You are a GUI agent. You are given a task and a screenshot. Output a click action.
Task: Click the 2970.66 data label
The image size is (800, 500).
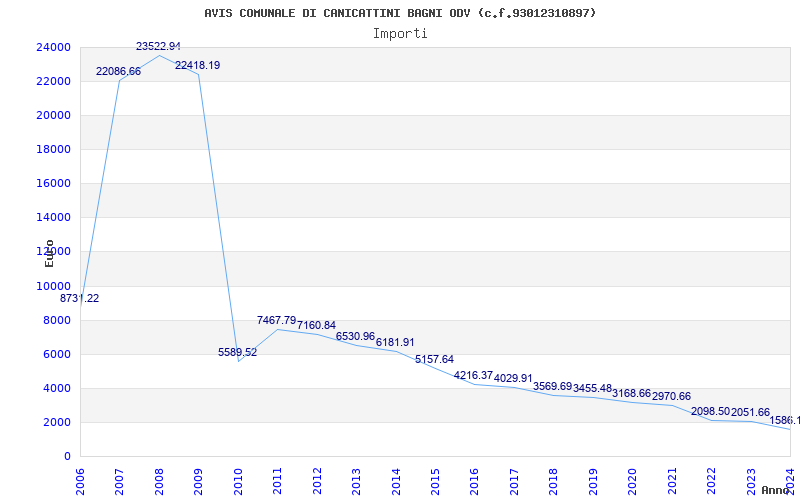[671, 396]
